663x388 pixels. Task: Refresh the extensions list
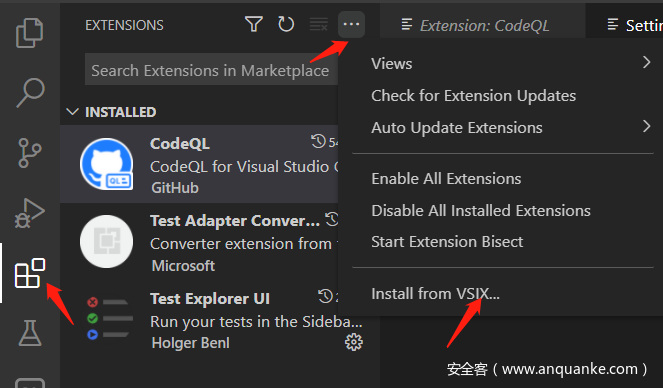(x=286, y=25)
